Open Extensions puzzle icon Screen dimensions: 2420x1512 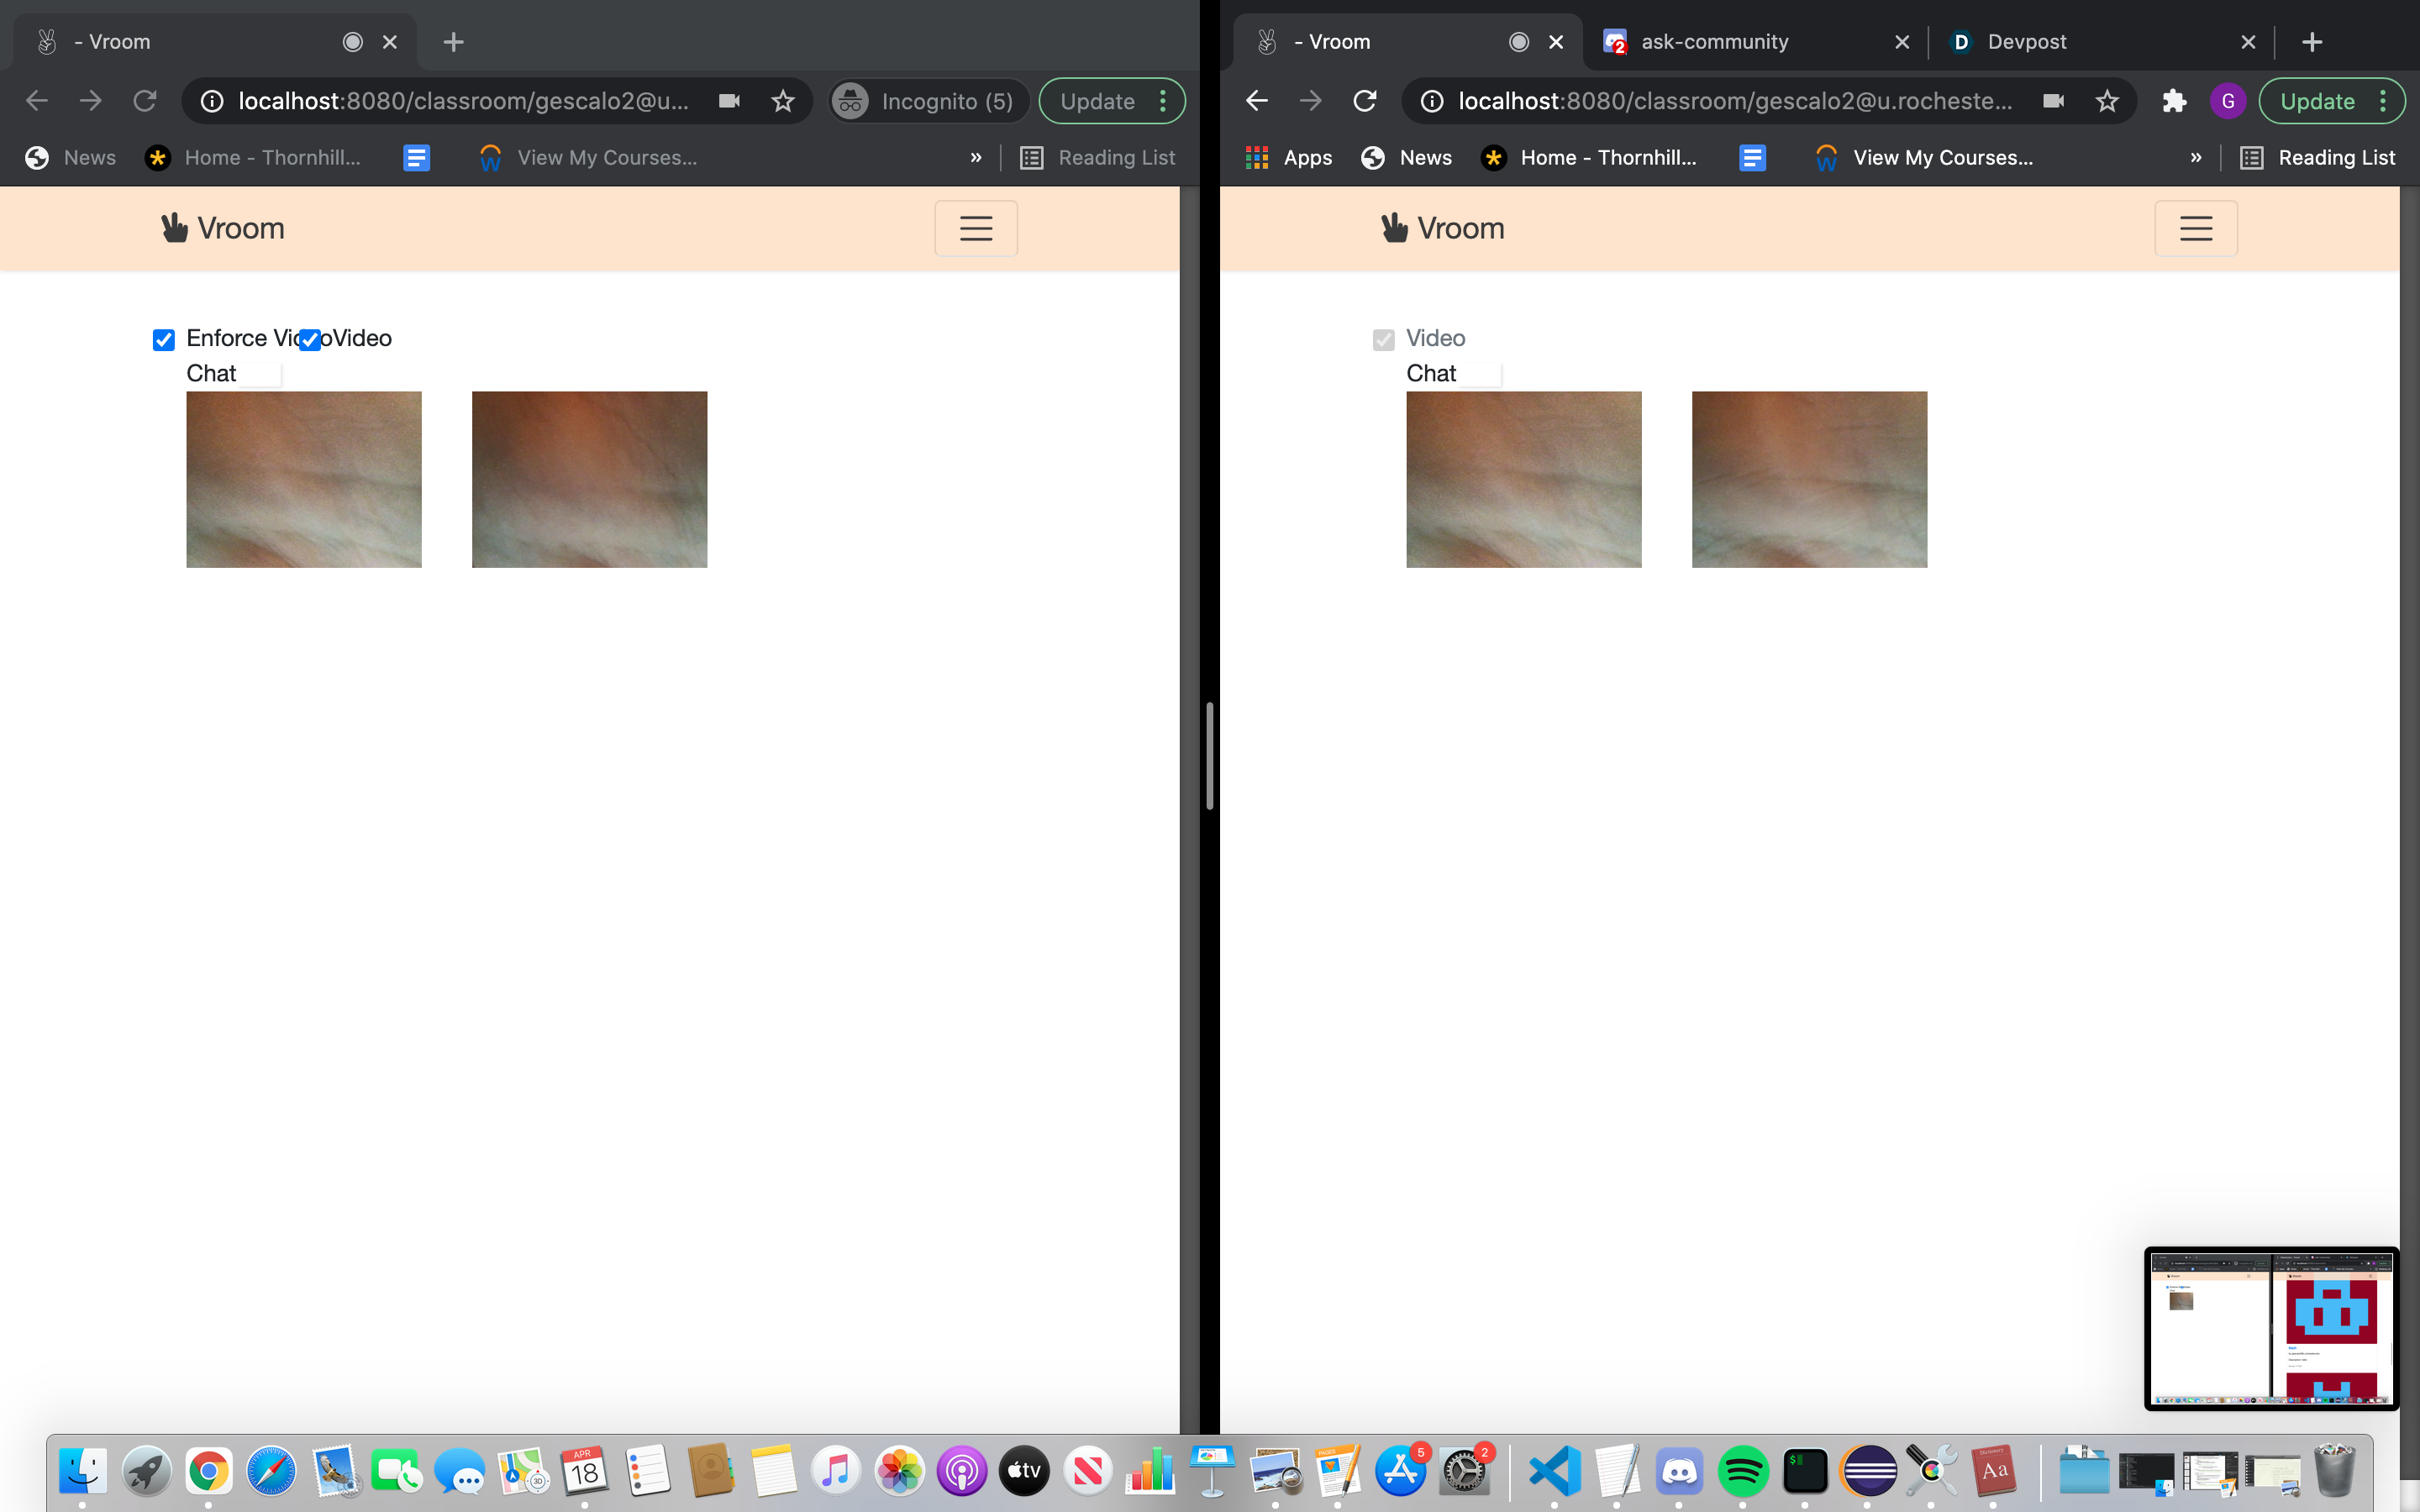(x=2174, y=101)
